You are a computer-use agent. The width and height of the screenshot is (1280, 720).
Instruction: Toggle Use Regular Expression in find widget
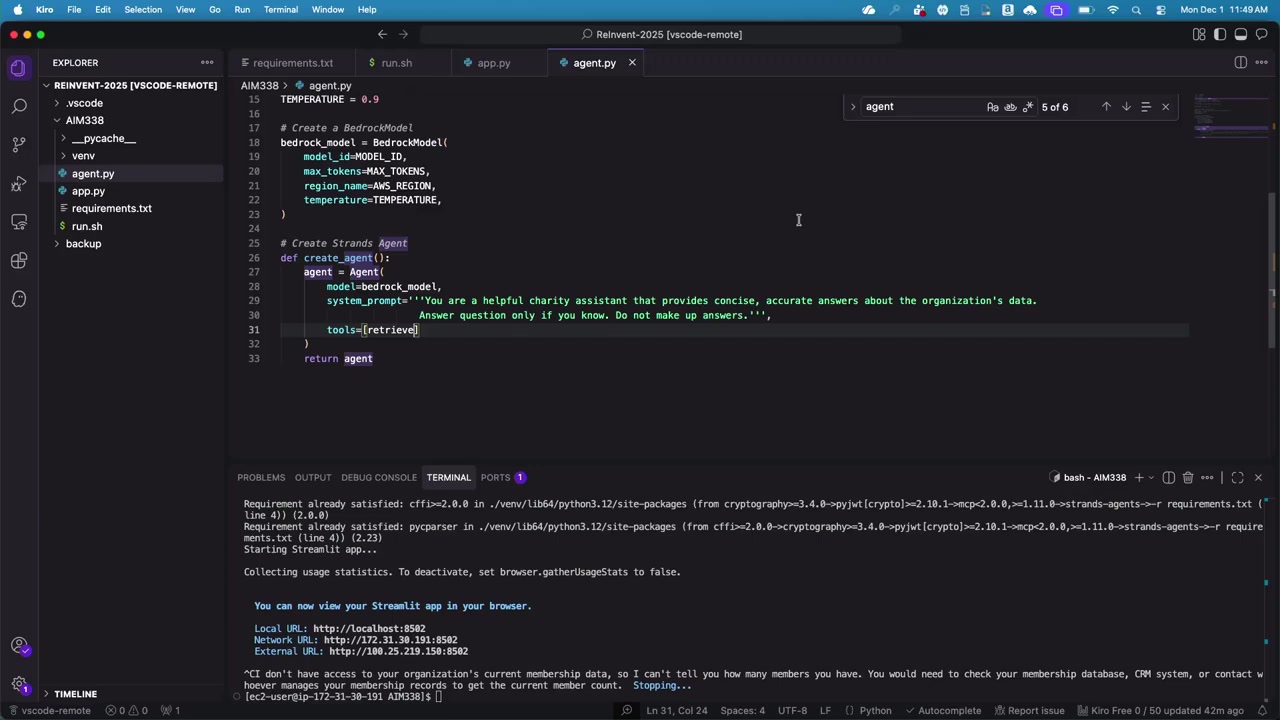pyautogui.click(x=1027, y=107)
